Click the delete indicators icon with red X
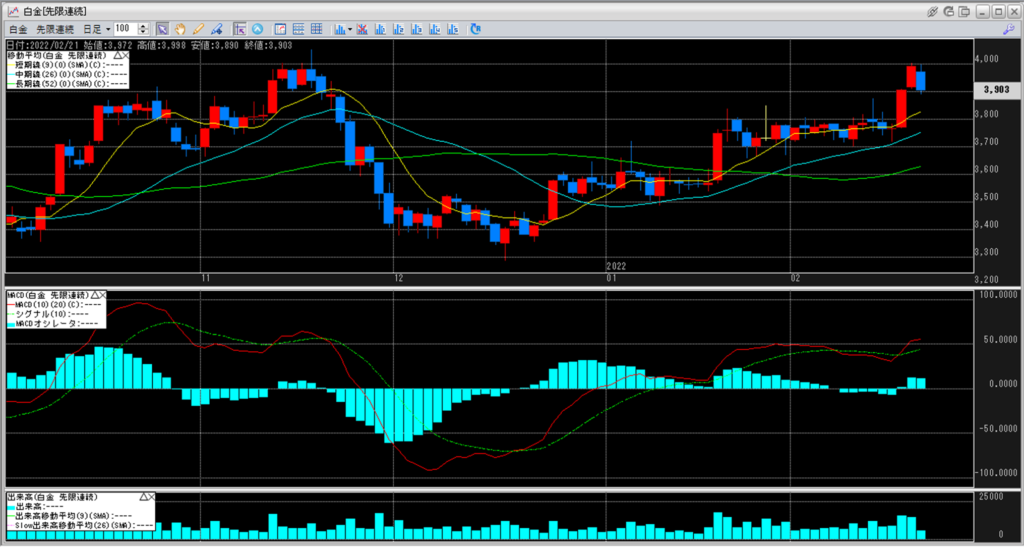 (x=362, y=29)
